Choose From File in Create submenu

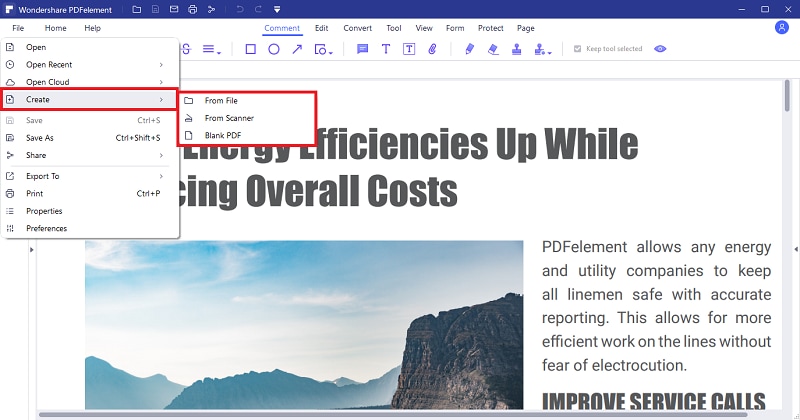click(x=247, y=101)
